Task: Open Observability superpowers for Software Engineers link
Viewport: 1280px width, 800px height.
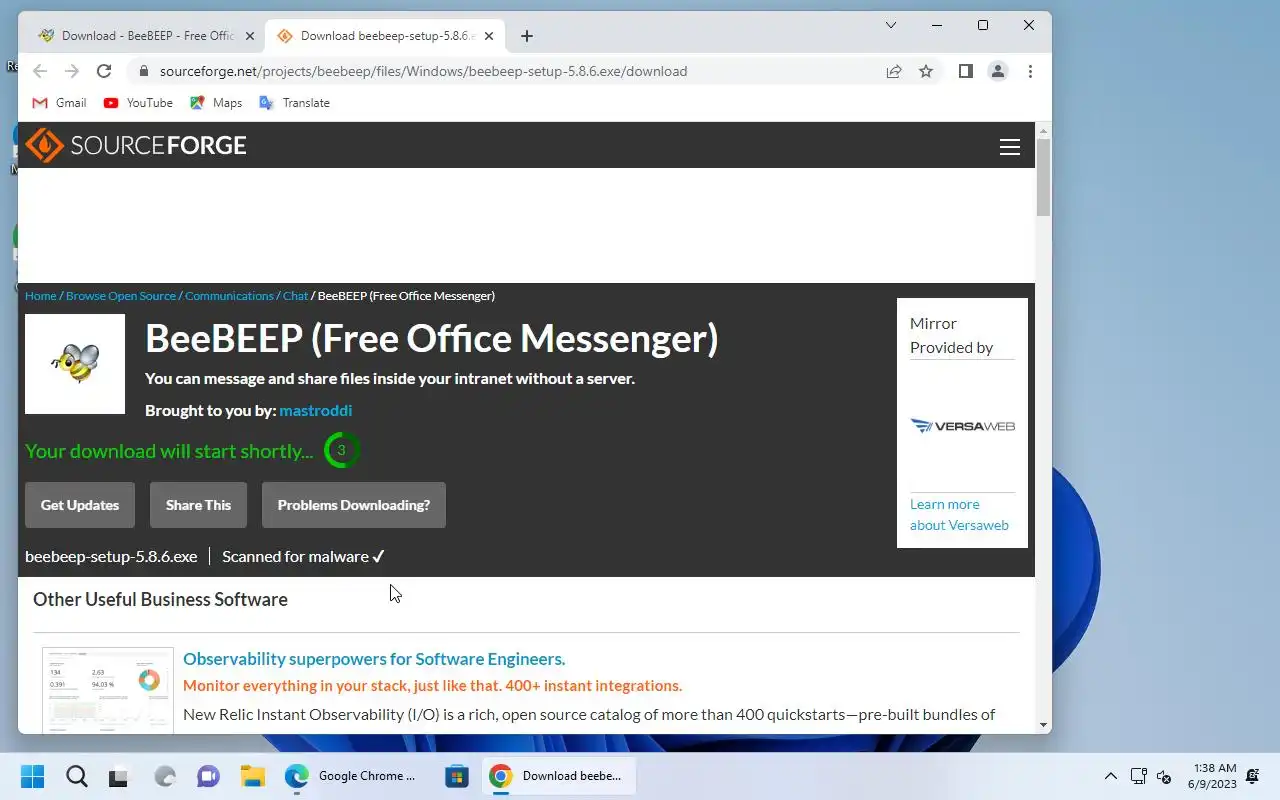Action: [374, 659]
